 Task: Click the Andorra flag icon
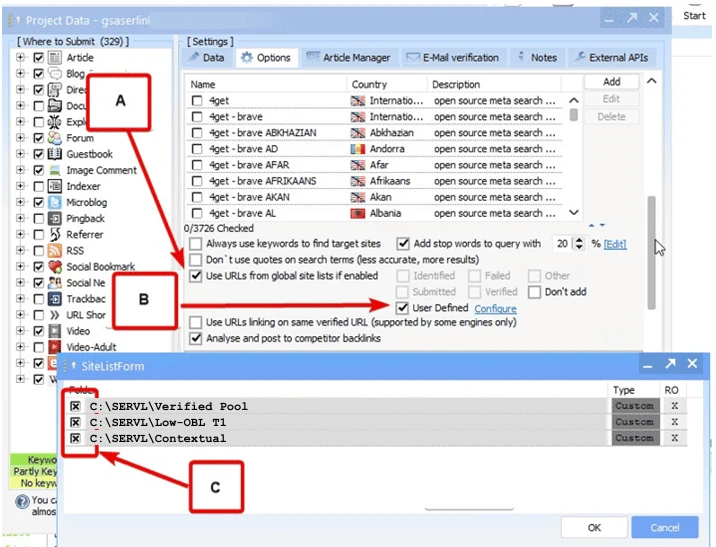pos(358,149)
